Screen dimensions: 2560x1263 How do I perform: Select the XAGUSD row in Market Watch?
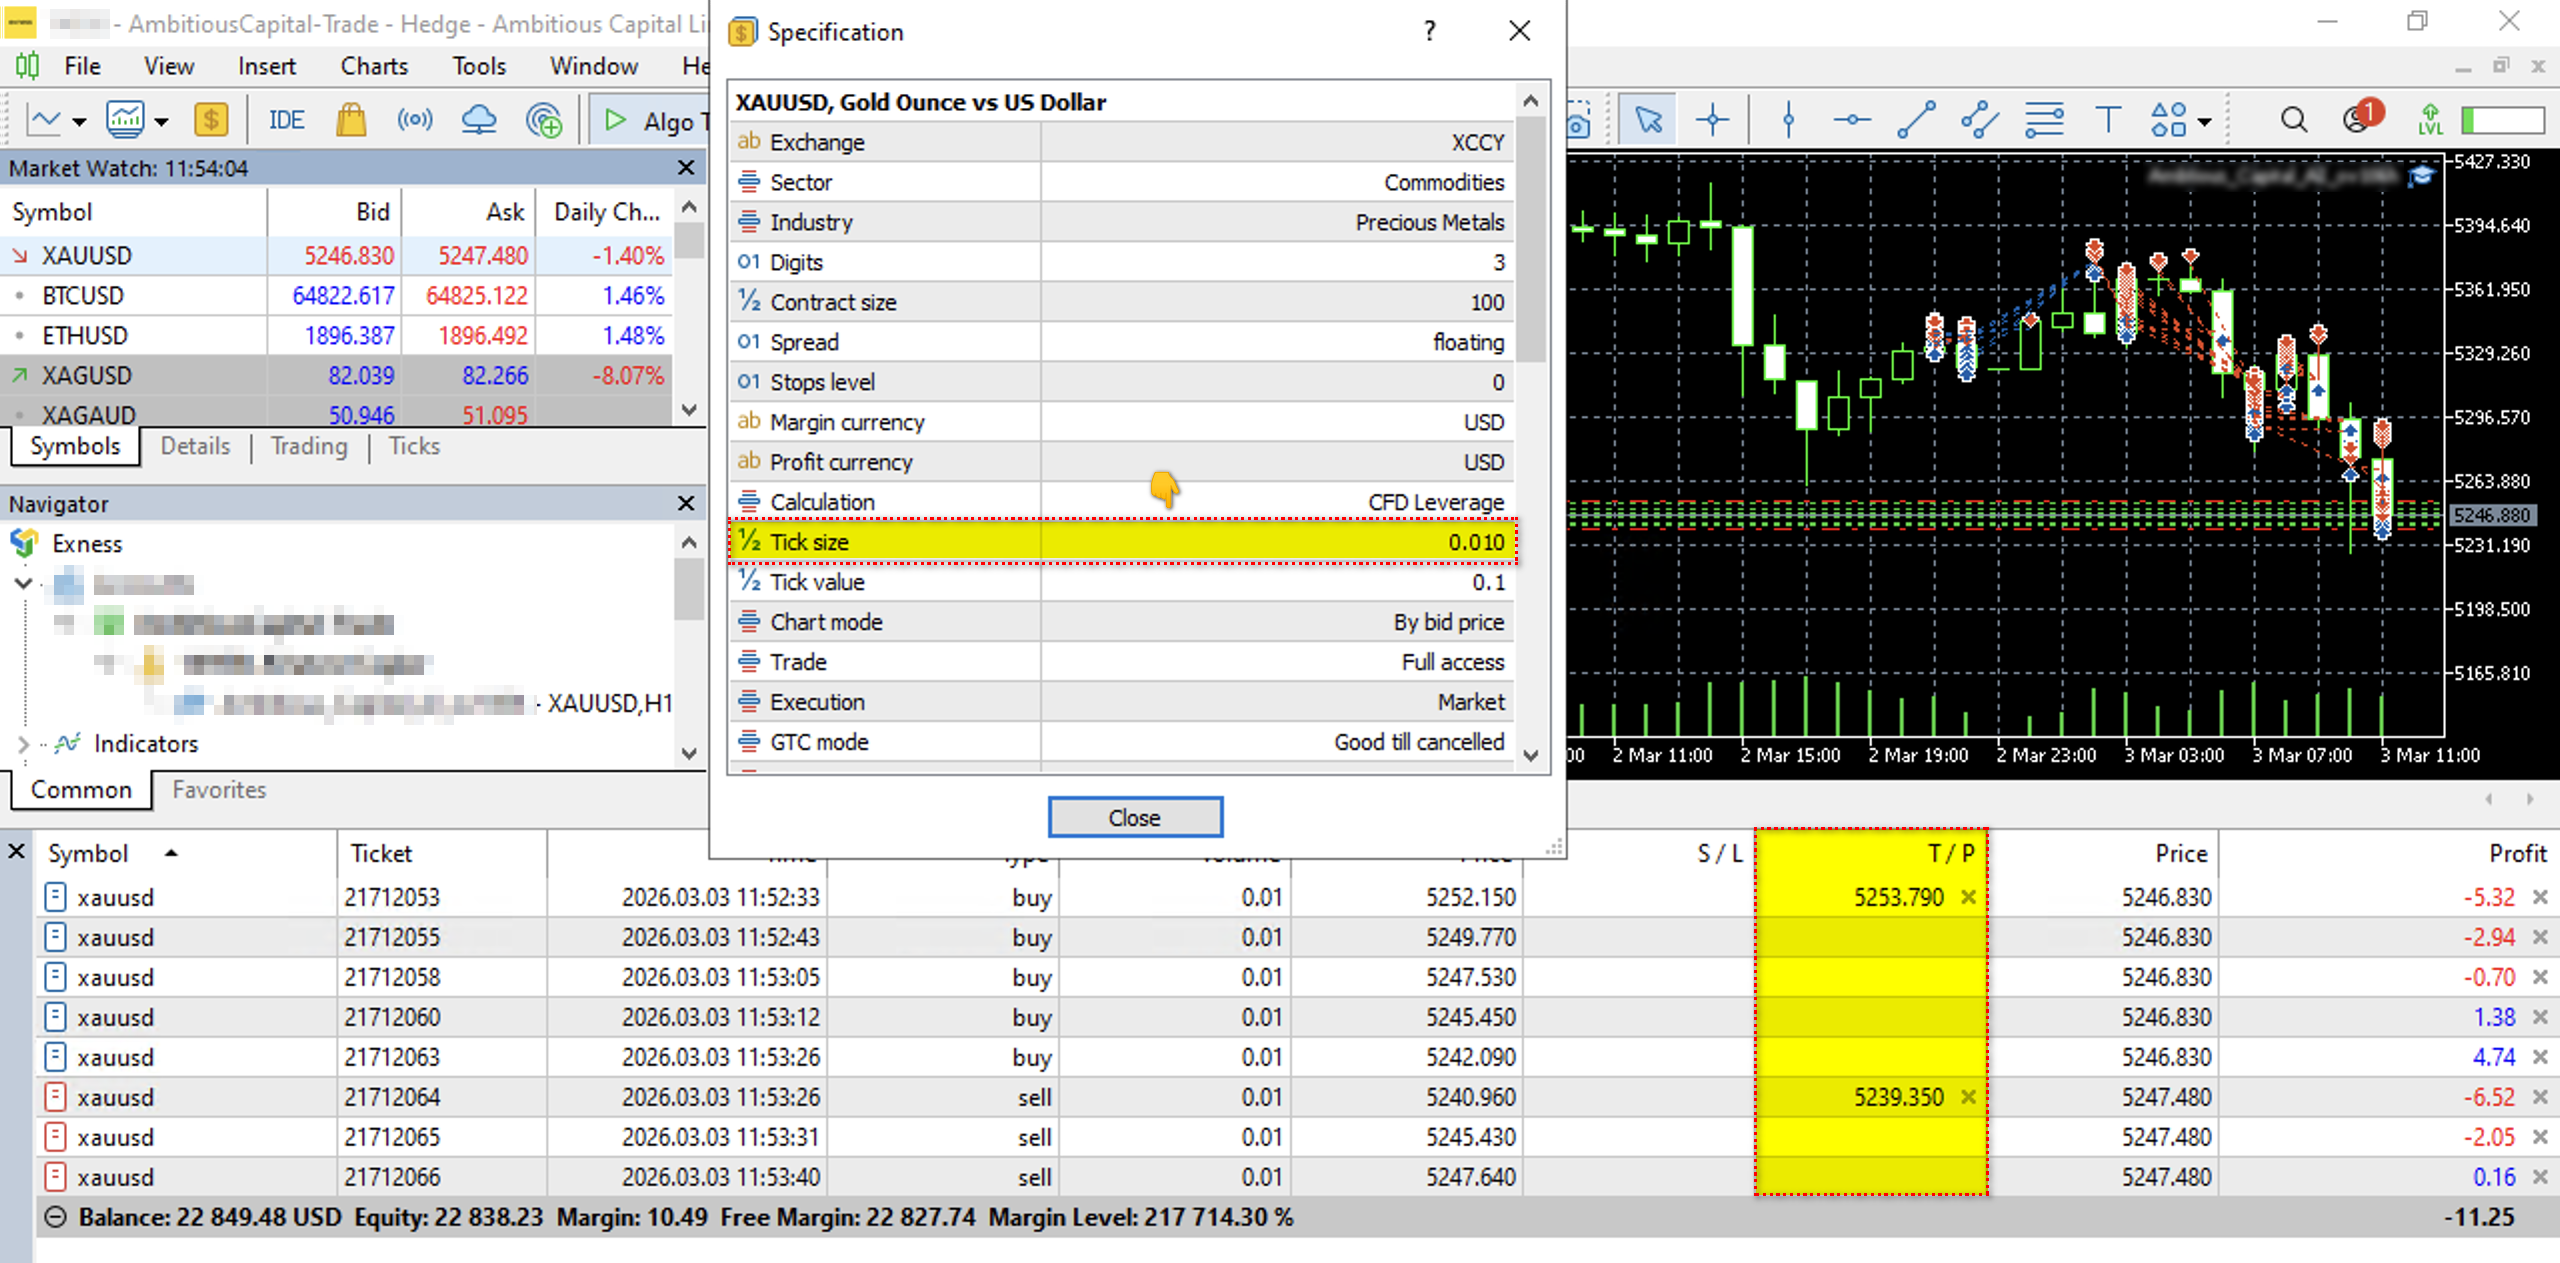coord(87,376)
